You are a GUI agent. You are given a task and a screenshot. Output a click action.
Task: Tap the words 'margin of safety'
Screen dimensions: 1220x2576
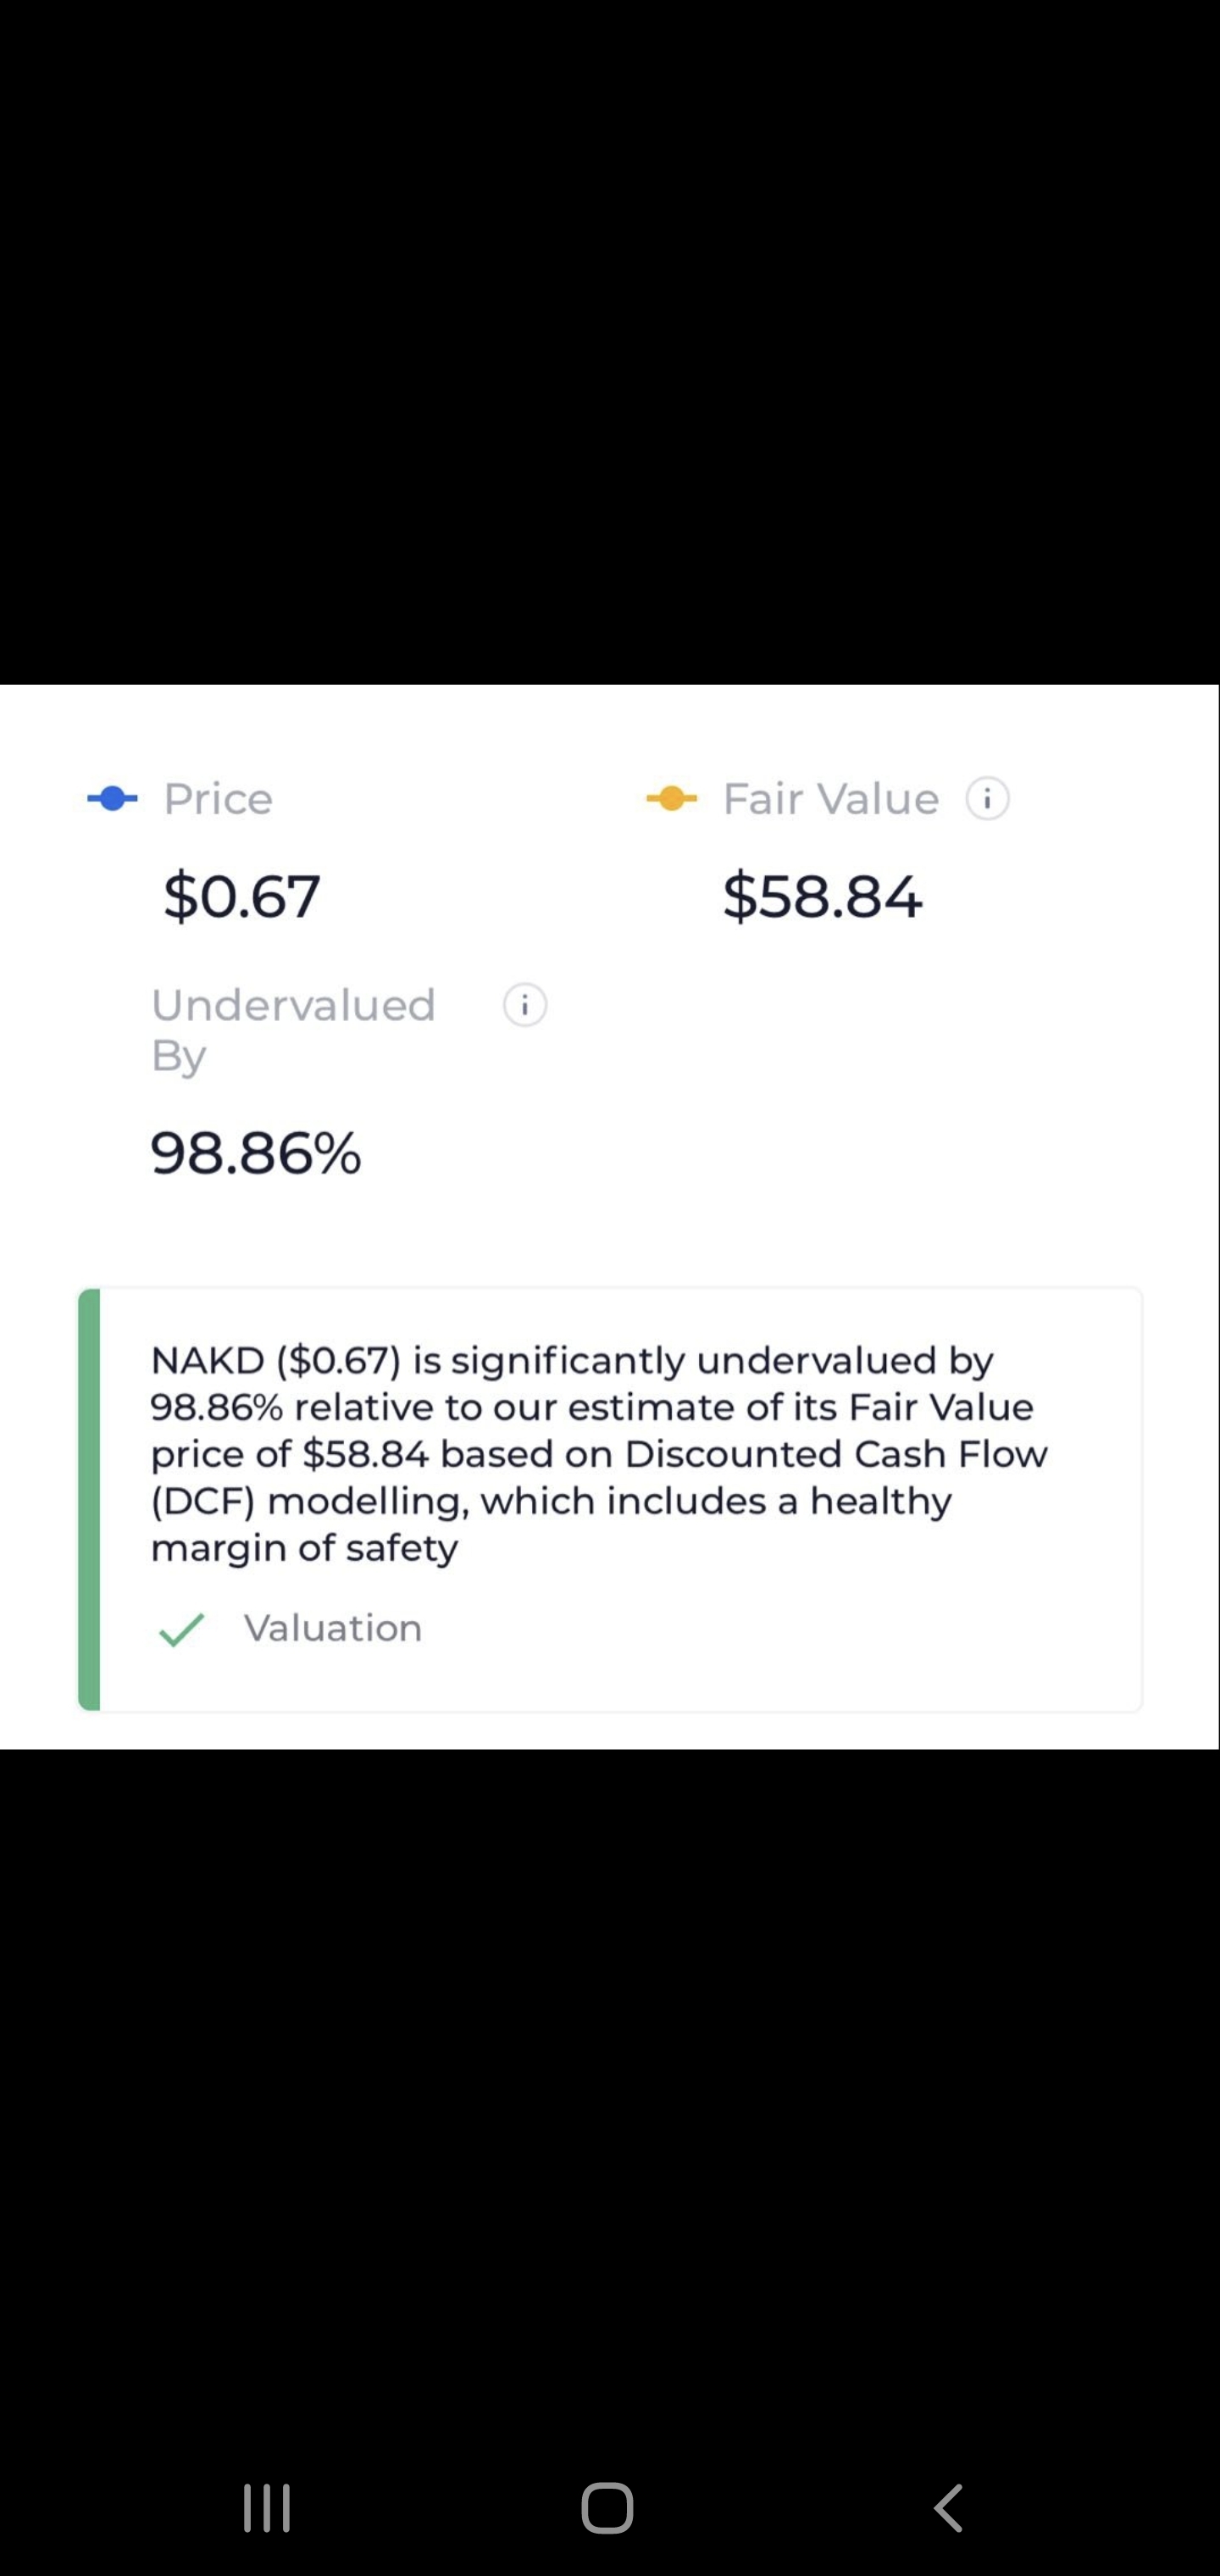(x=304, y=1548)
